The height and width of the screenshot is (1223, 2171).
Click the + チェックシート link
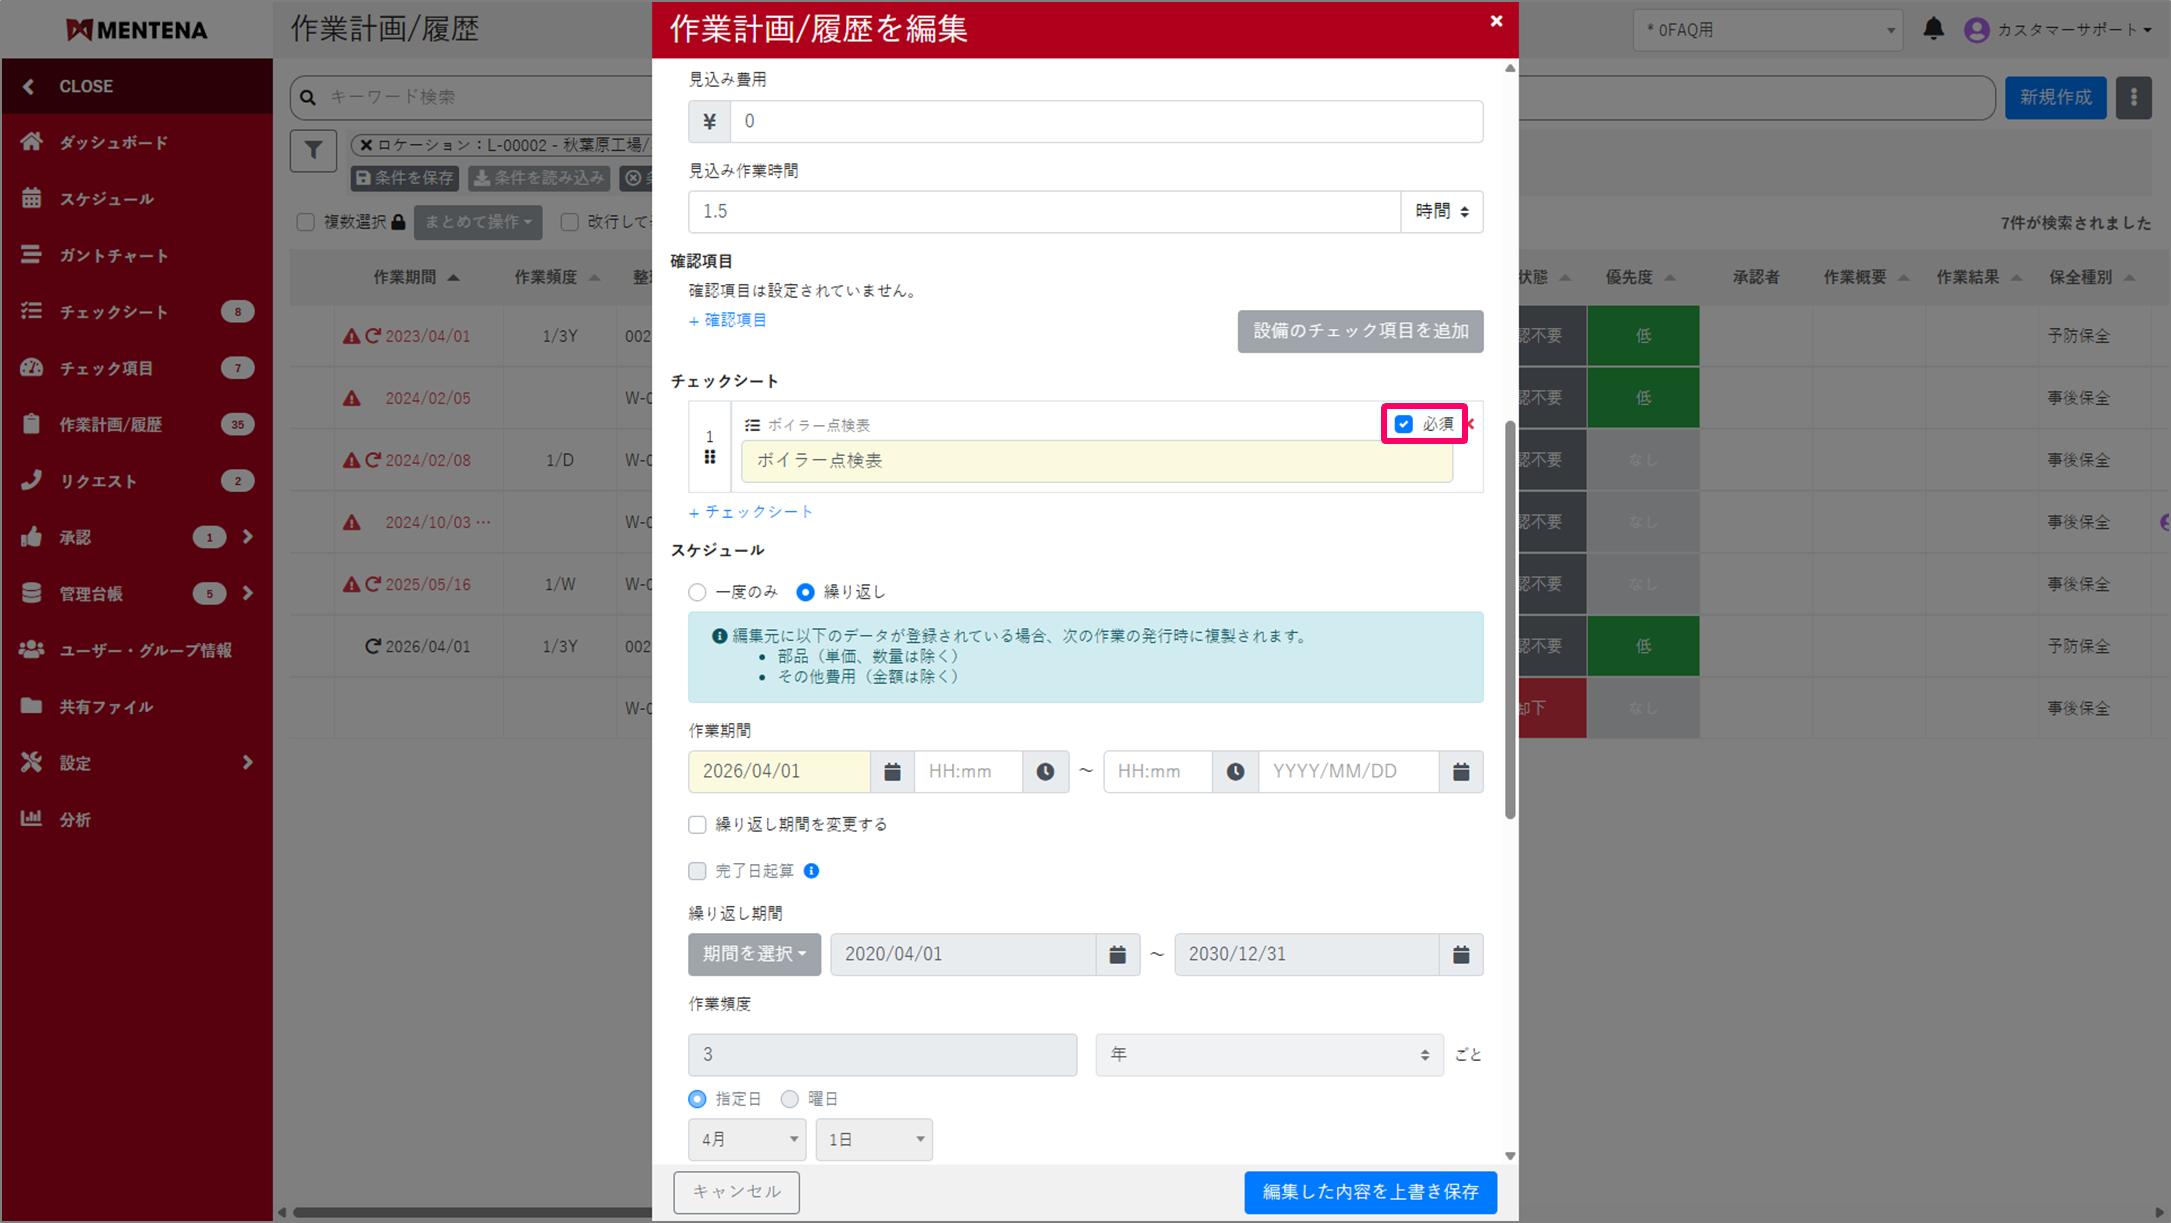pyautogui.click(x=751, y=512)
